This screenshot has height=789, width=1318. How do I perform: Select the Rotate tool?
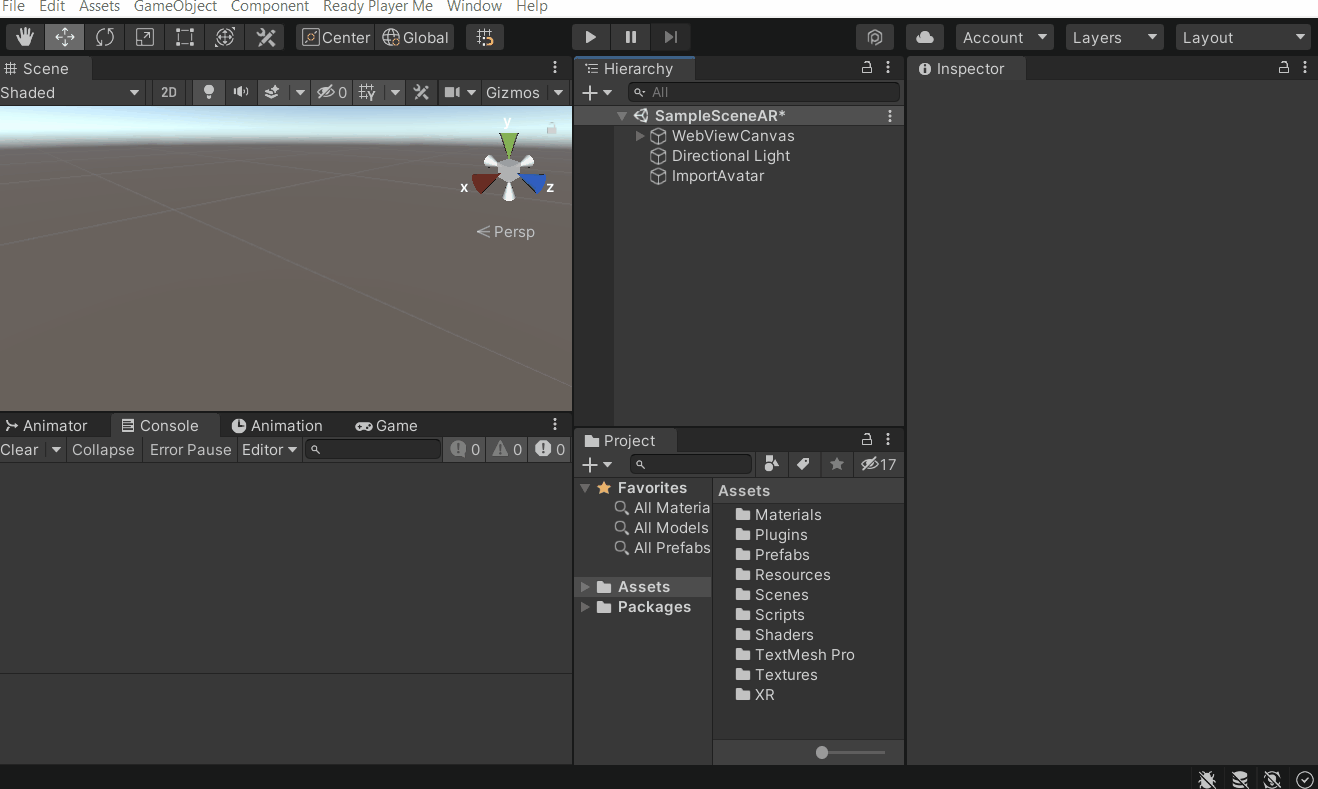[x=105, y=37]
